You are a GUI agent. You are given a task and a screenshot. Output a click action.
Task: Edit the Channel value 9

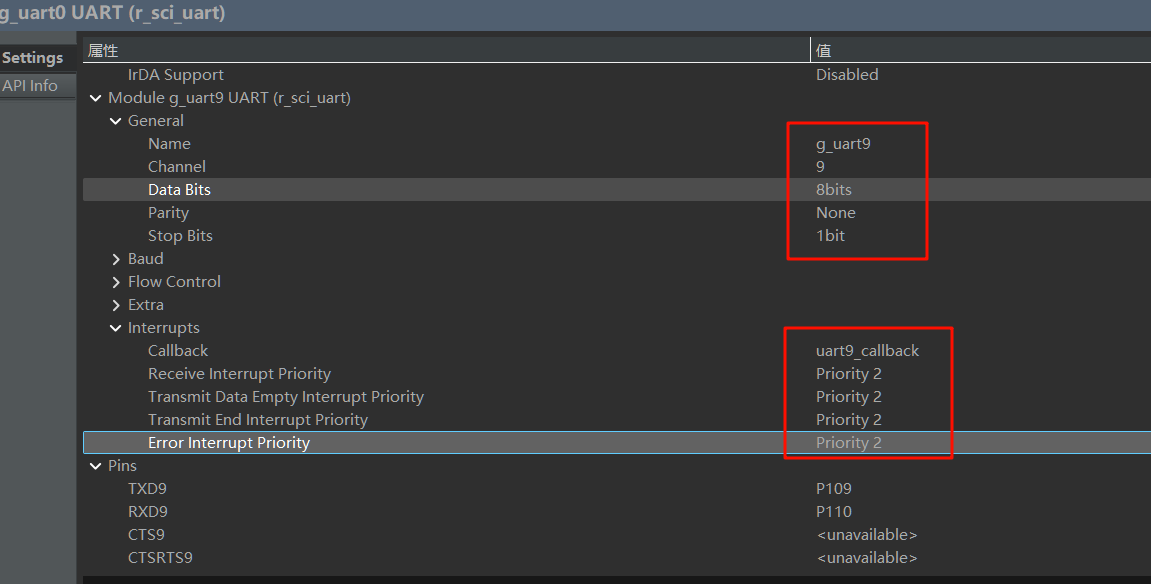(x=820, y=167)
